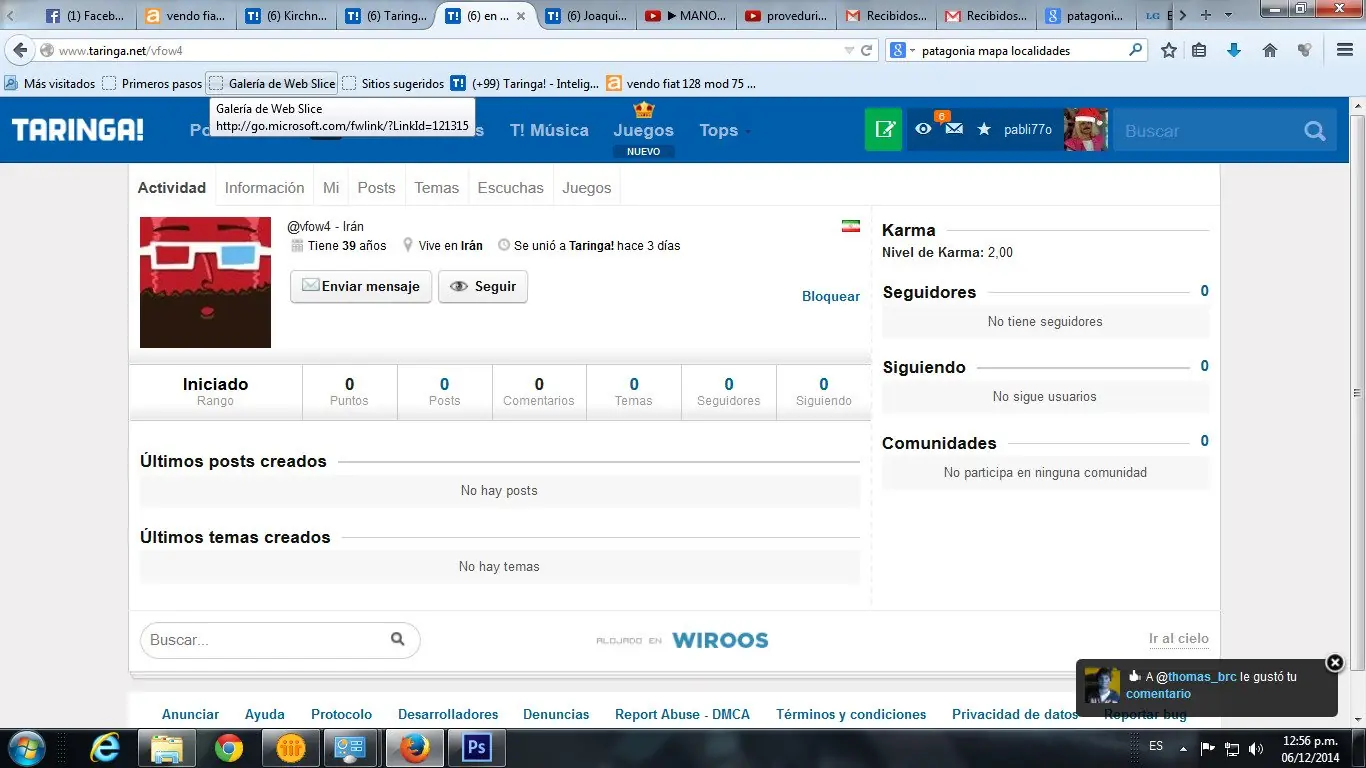1366x768 pixels.
Task: Open the URL bar history dropdown
Action: pos(849,50)
